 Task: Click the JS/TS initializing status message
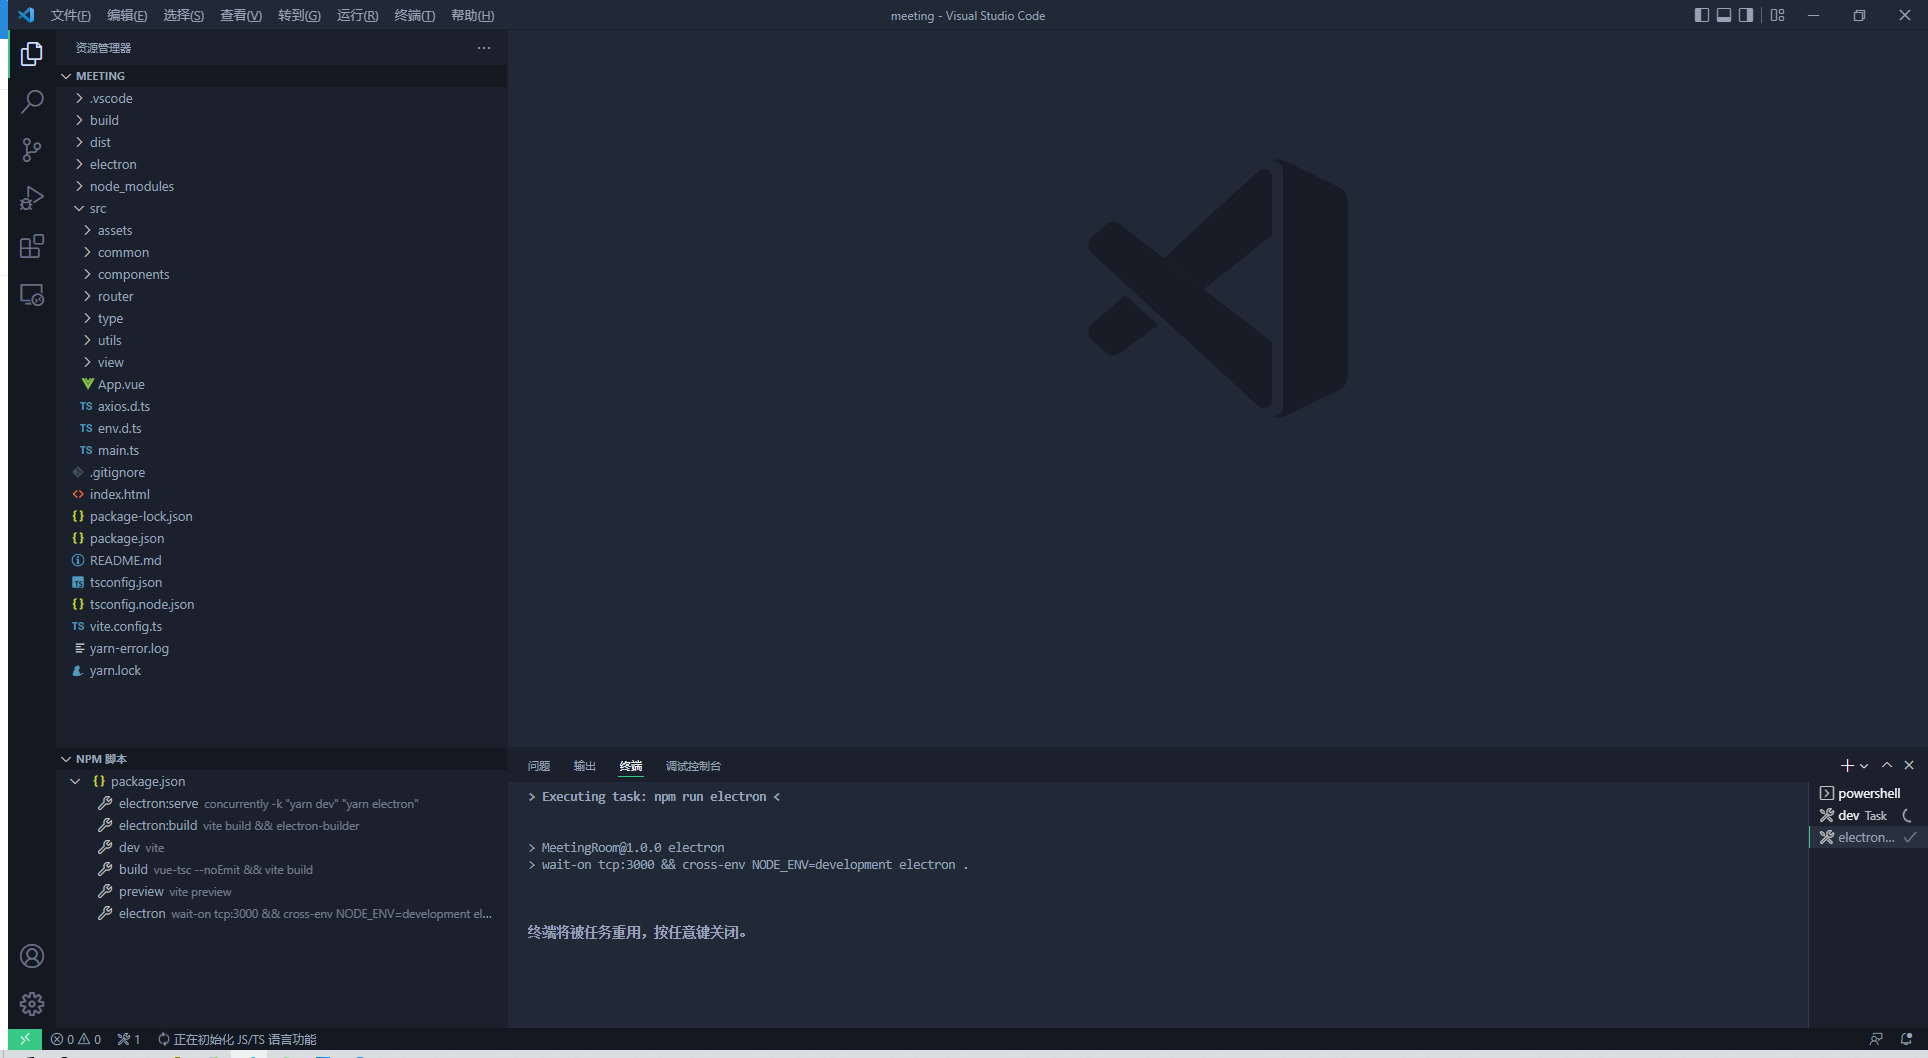[x=237, y=1039]
